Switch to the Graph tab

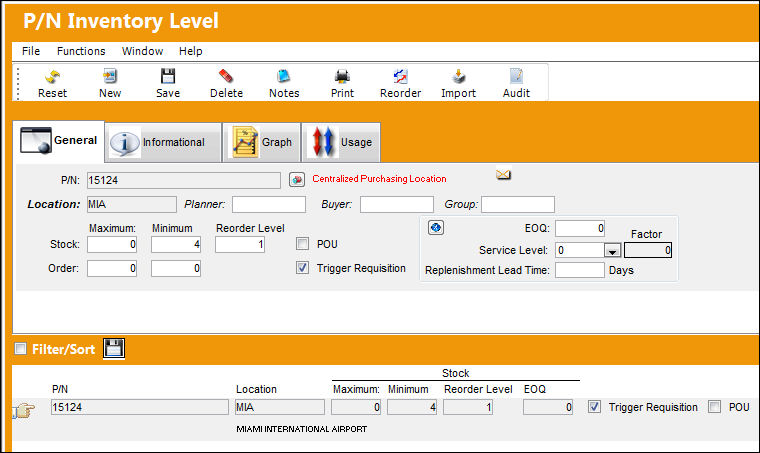(x=262, y=142)
